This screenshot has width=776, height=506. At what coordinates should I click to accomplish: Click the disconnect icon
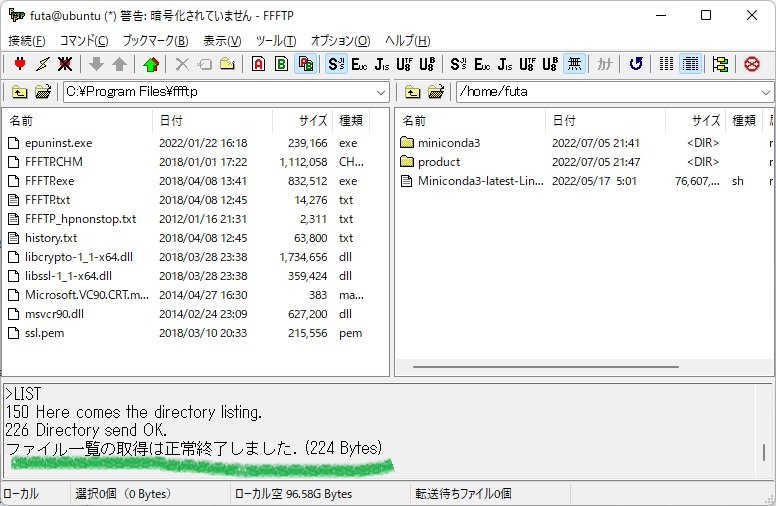pos(65,64)
